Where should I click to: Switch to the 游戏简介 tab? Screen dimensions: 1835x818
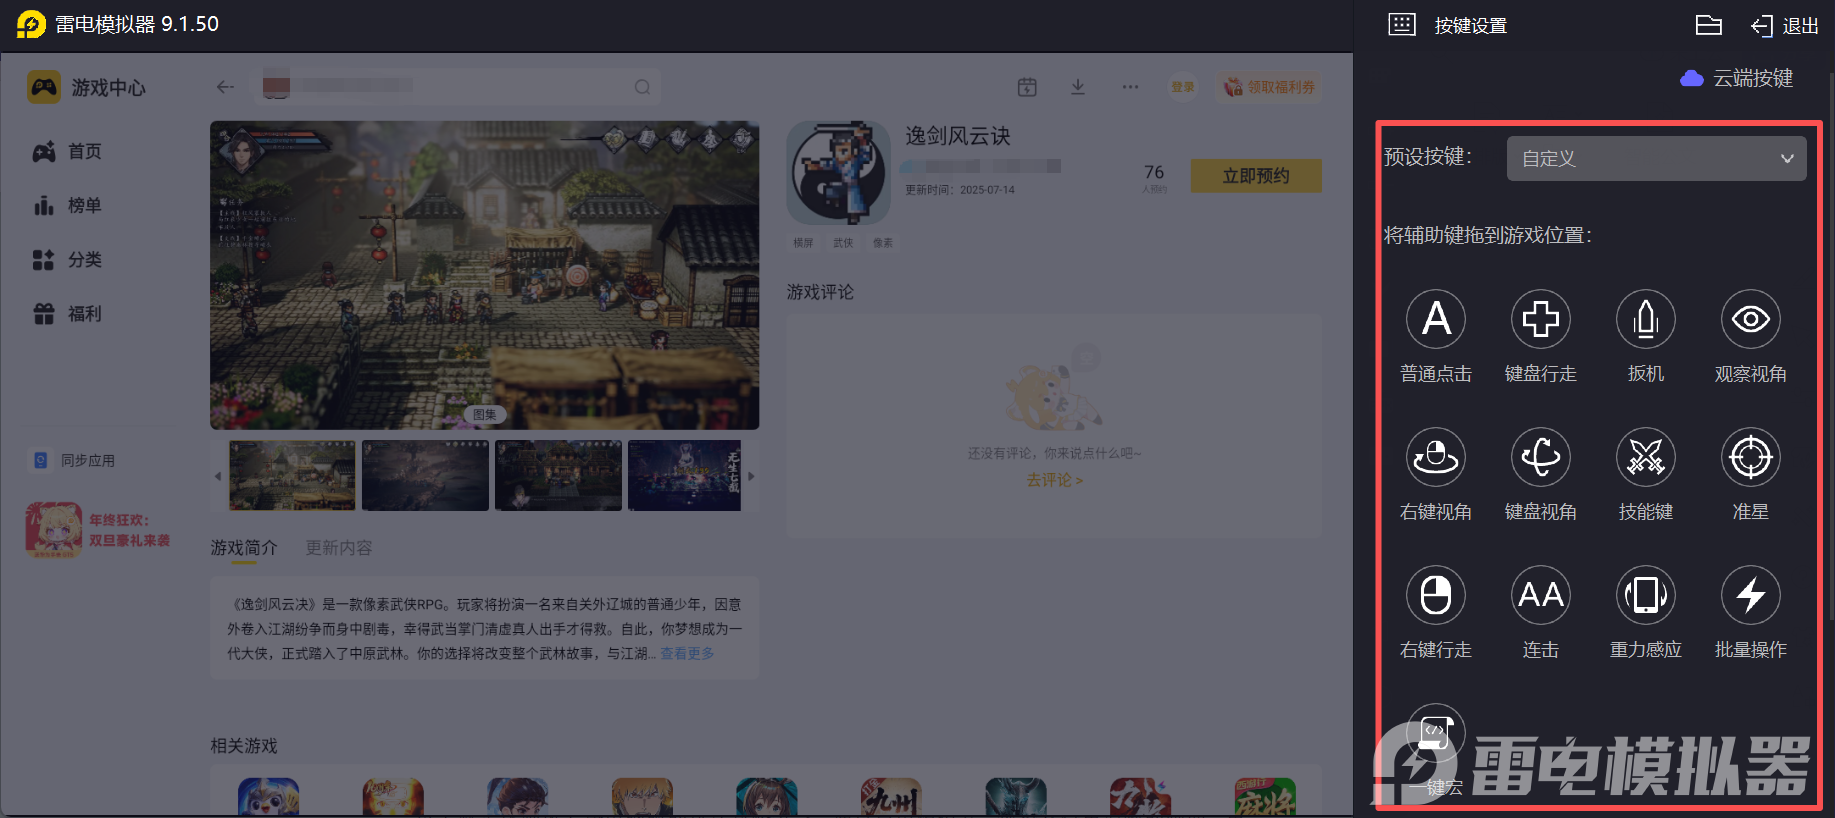(244, 548)
